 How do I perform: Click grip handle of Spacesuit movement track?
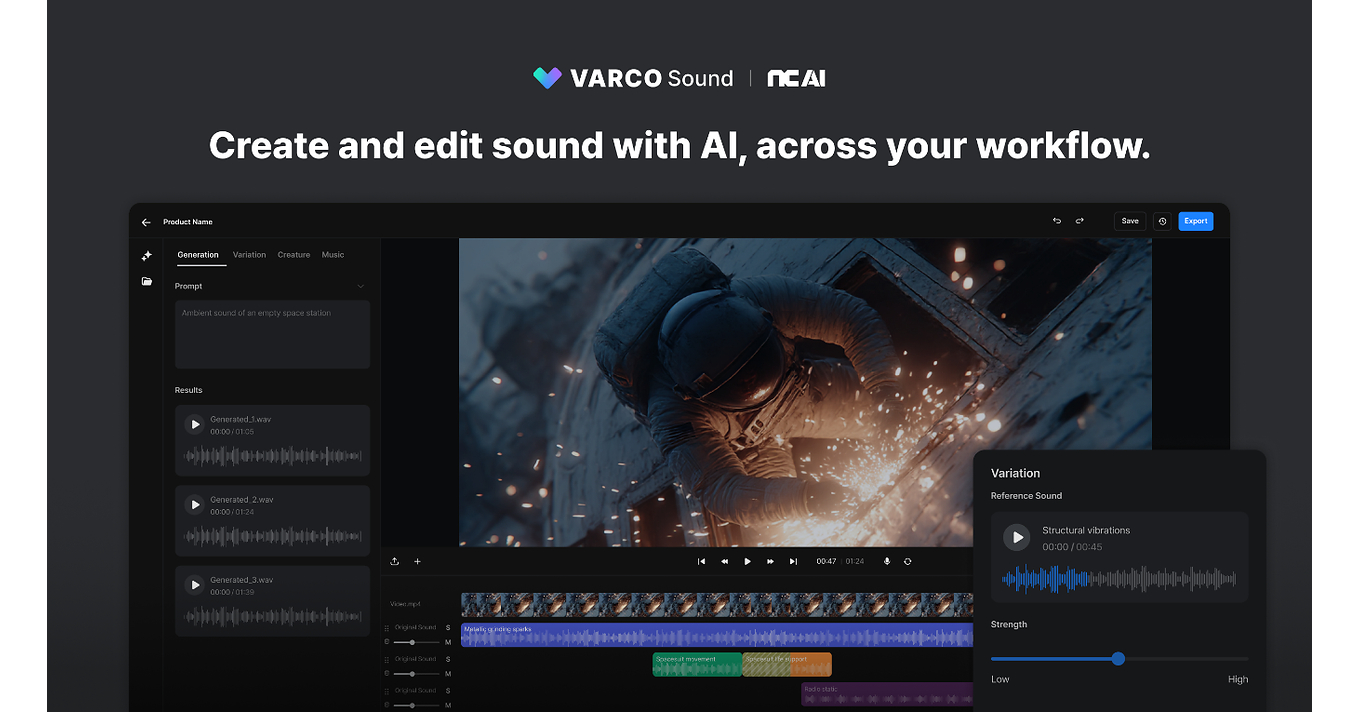click(x=387, y=660)
